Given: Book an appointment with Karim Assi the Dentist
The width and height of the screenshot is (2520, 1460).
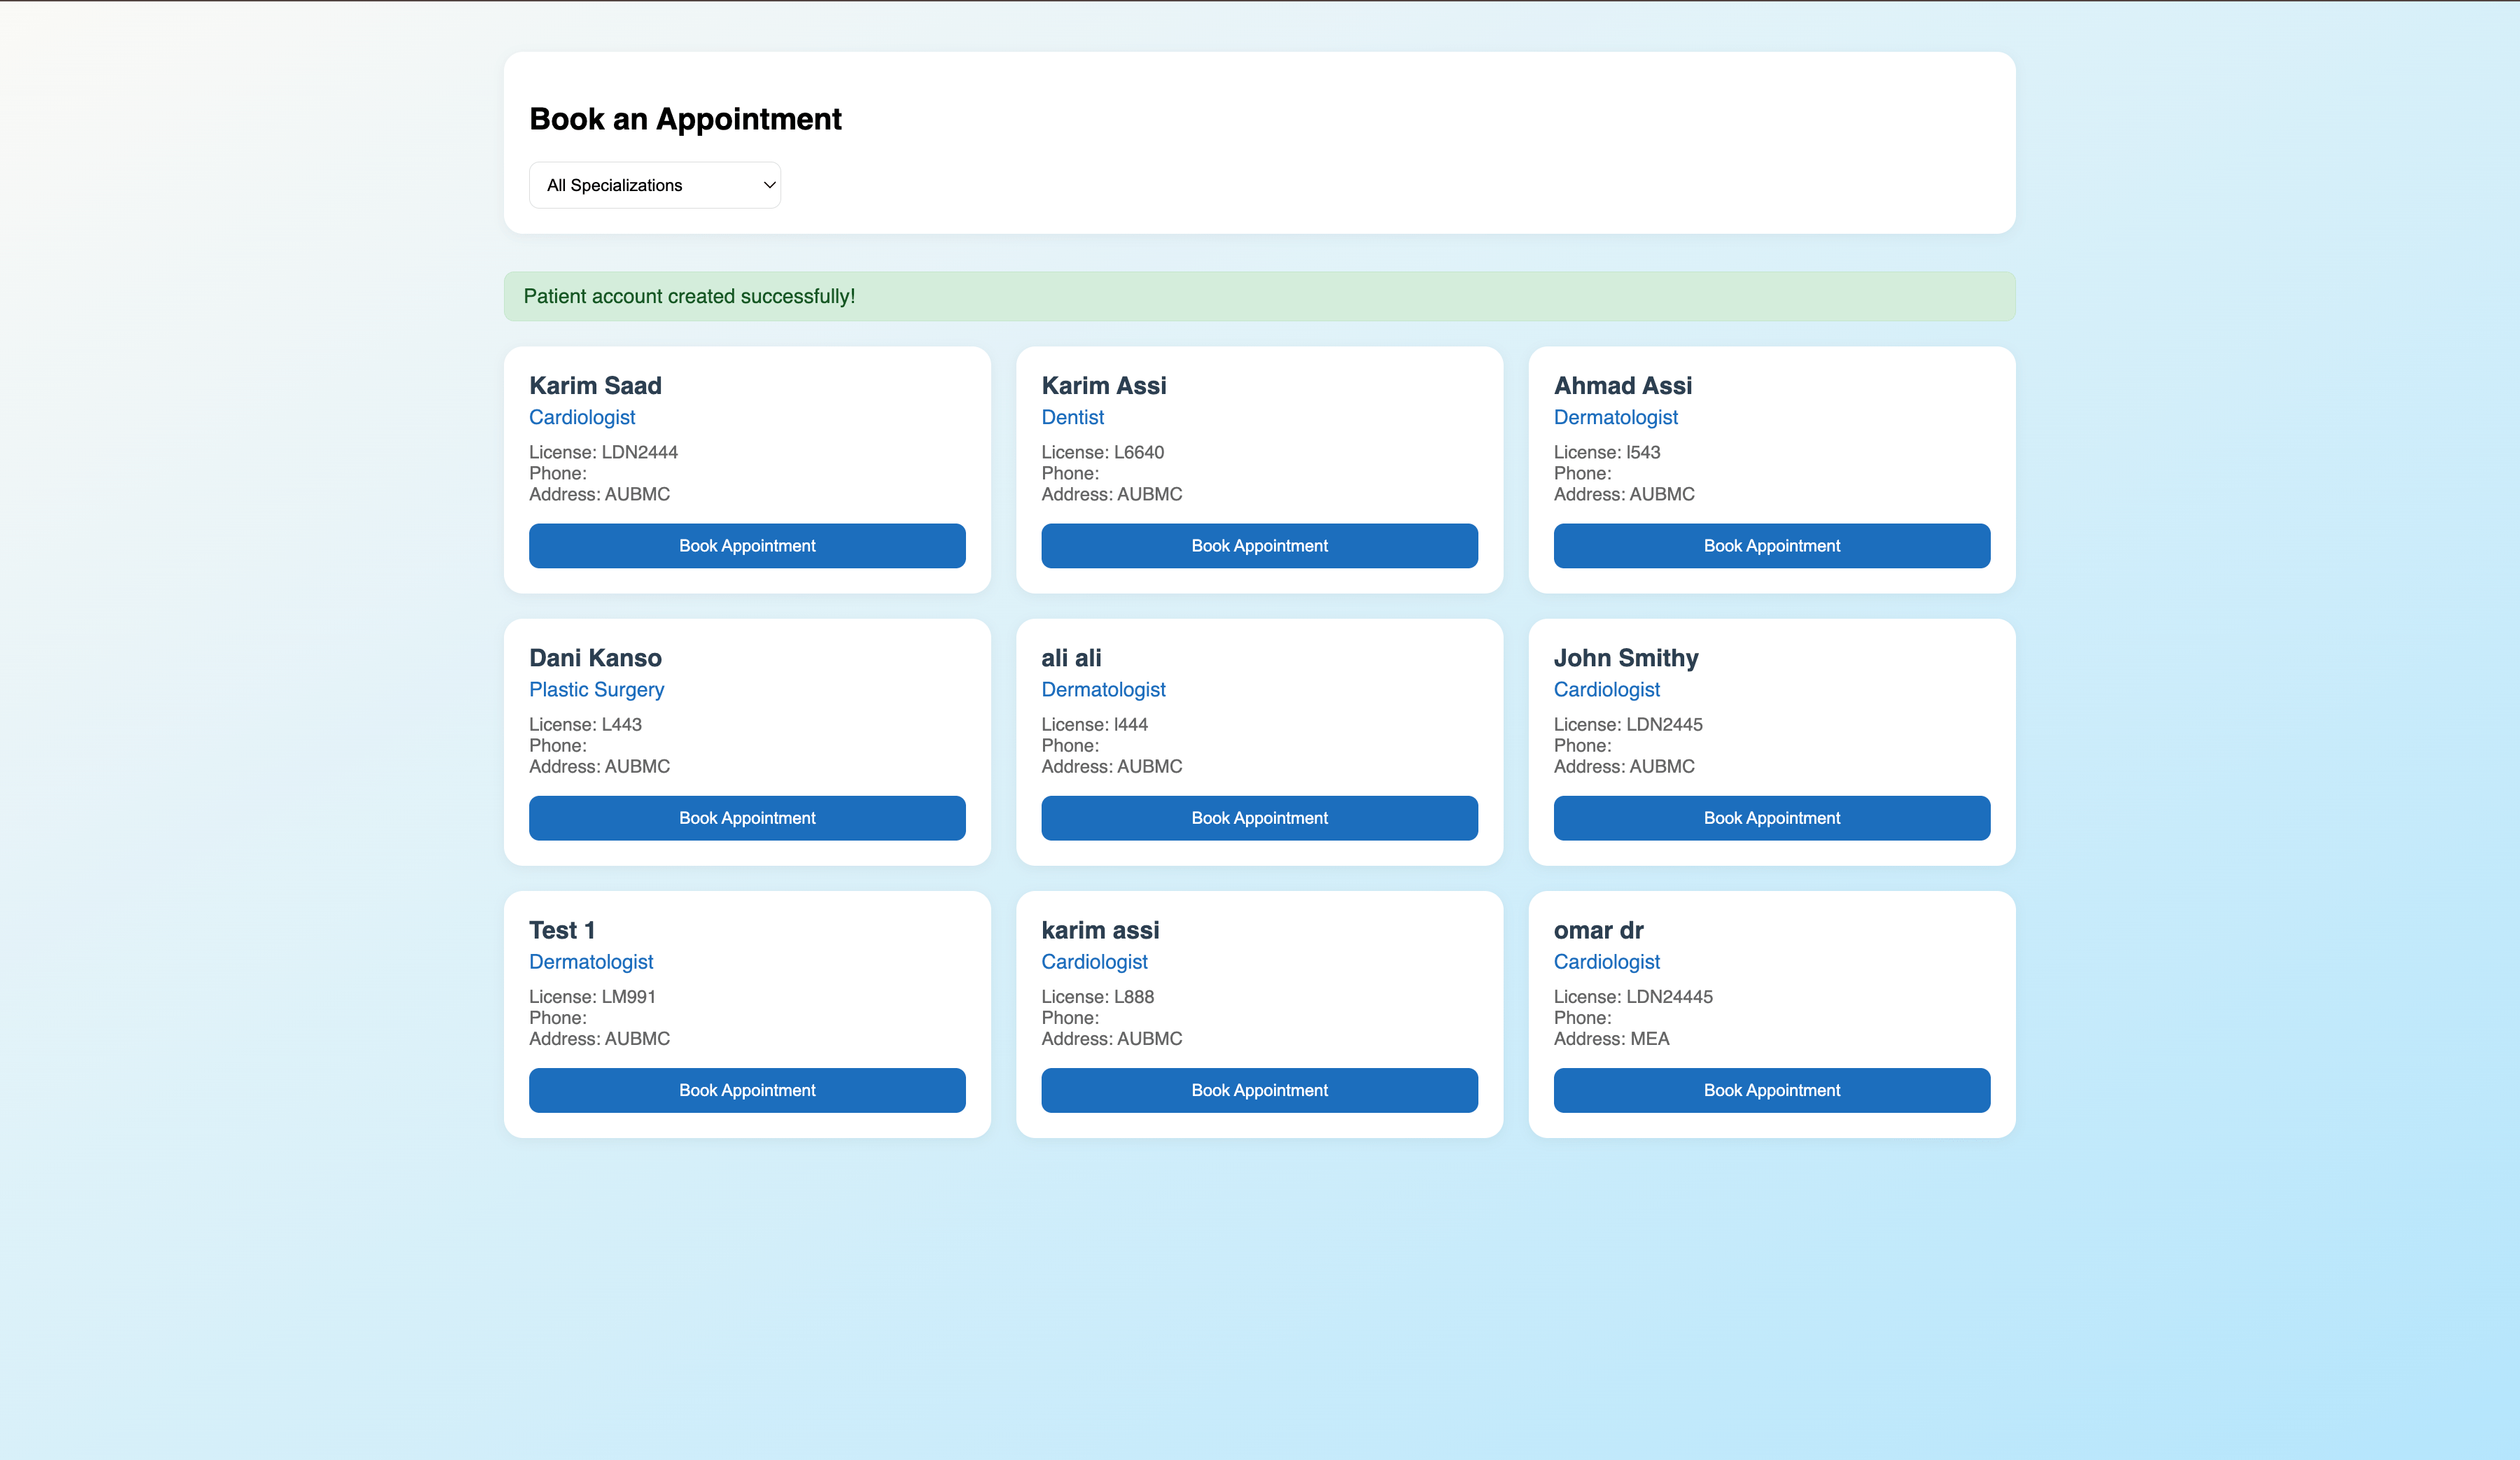Looking at the screenshot, I should (x=1259, y=545).
